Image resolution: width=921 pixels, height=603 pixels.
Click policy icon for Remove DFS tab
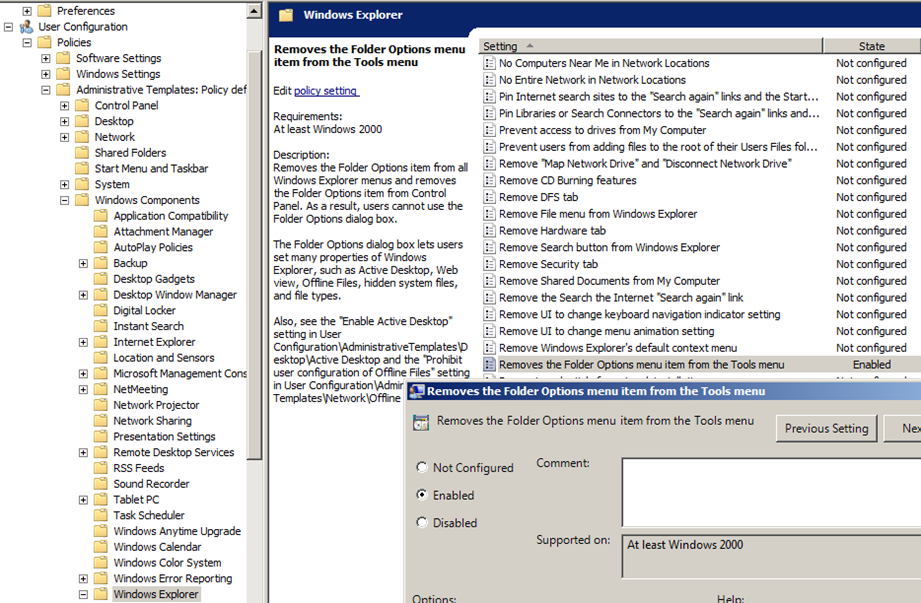489,197
